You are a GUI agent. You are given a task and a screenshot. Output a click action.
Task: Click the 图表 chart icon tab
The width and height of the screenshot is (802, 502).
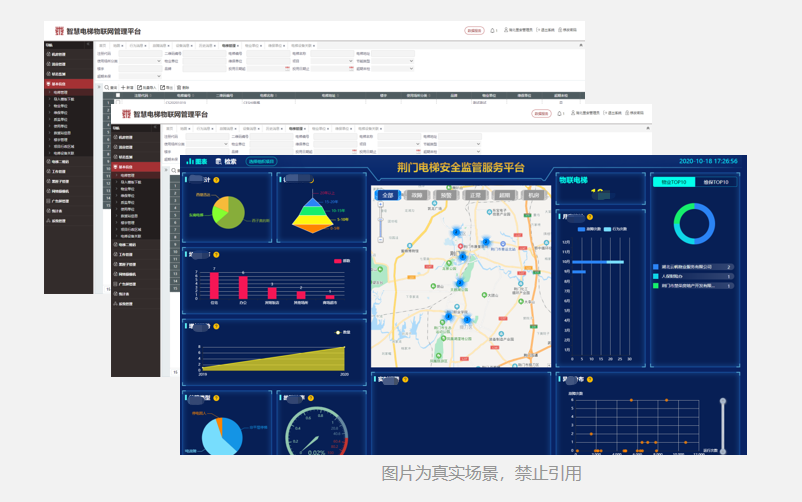pos(196,161)
